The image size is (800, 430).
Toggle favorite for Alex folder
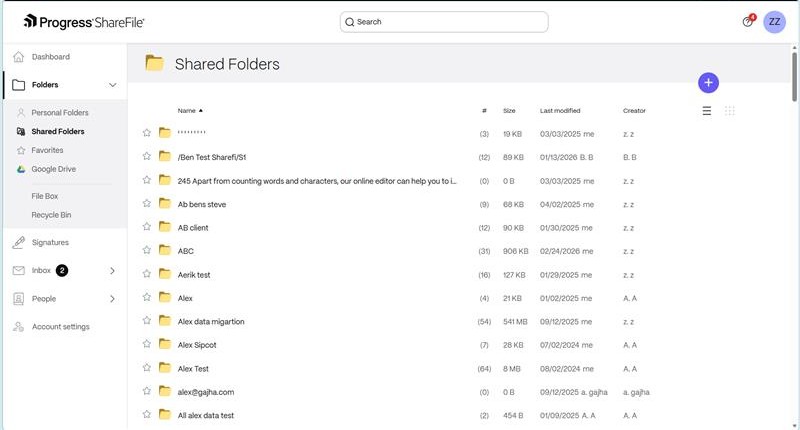coord(147,297)
